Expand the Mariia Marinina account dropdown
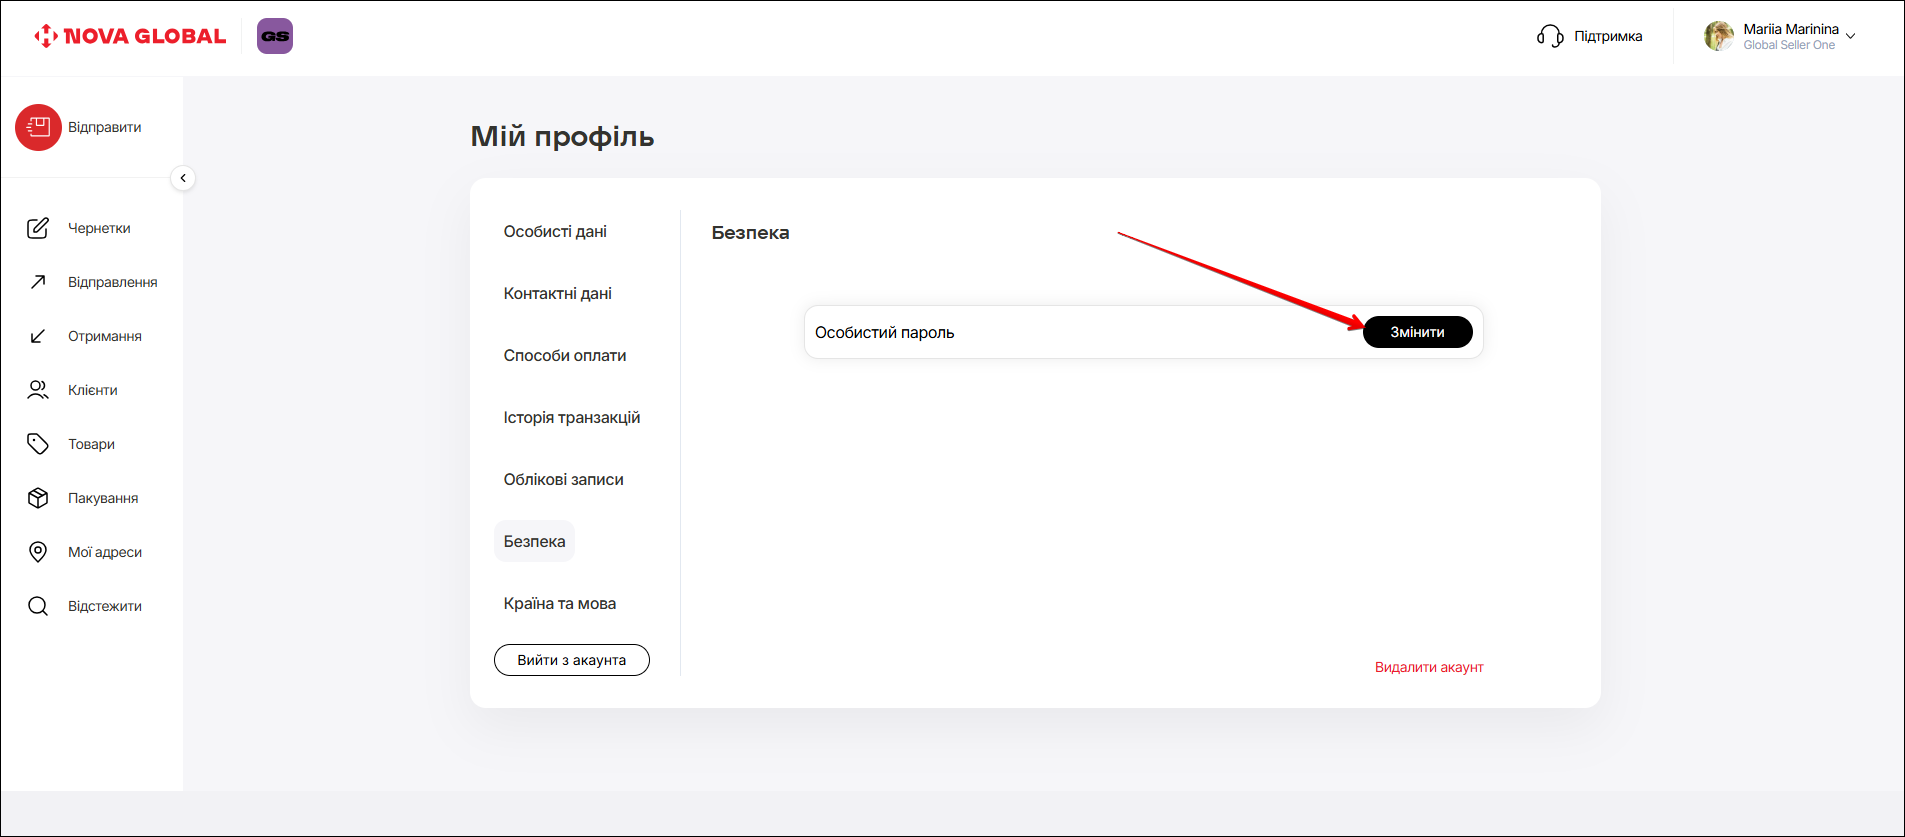 click(x=1850, y=36)
